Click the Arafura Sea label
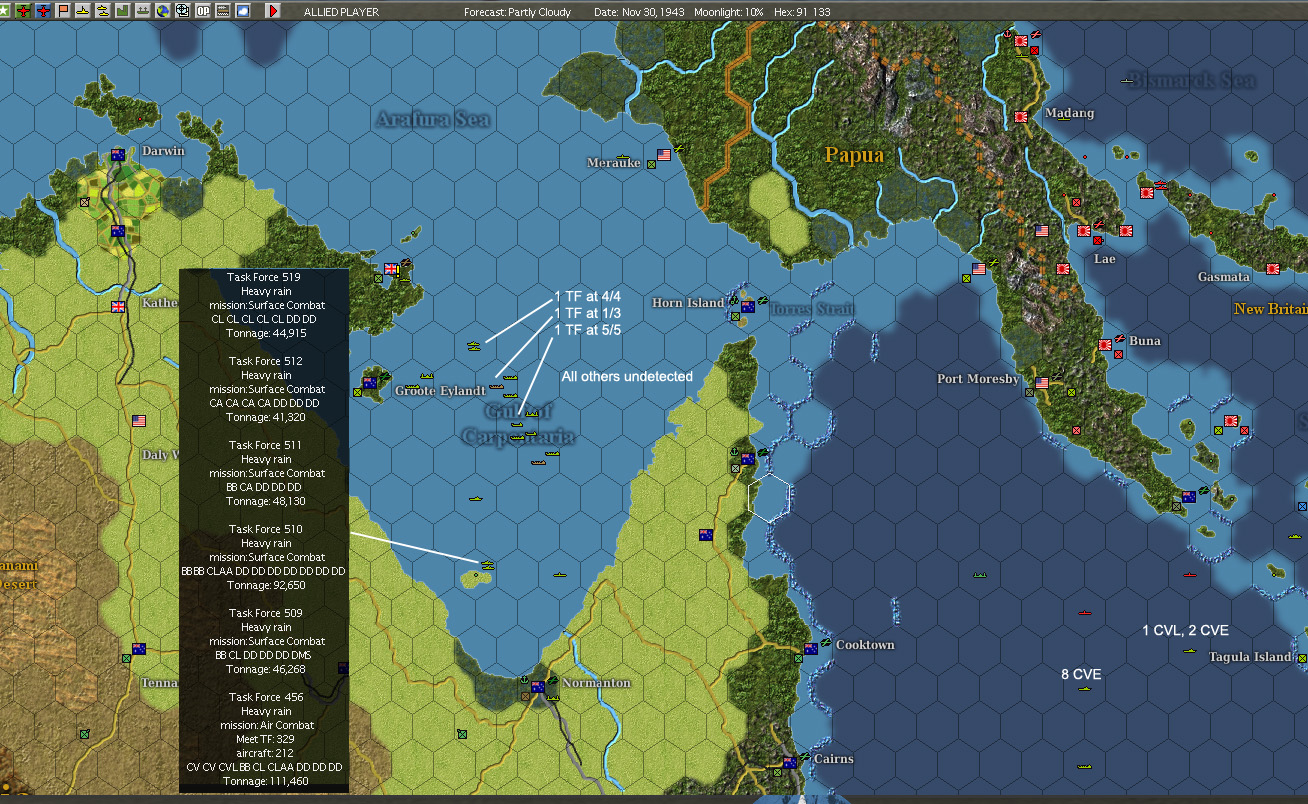The image size is (1308, 804). point(433,120)
